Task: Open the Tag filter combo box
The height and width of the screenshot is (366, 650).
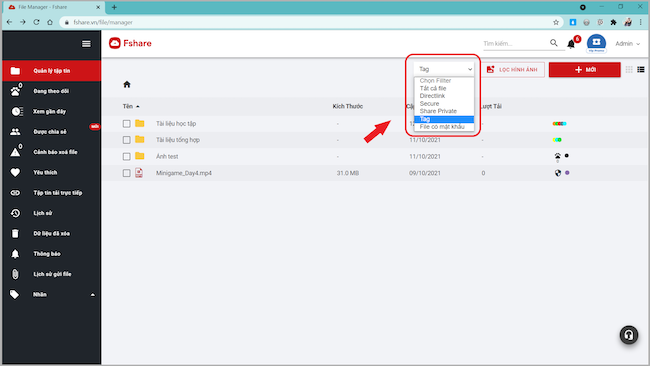Action: pos(444,69)
